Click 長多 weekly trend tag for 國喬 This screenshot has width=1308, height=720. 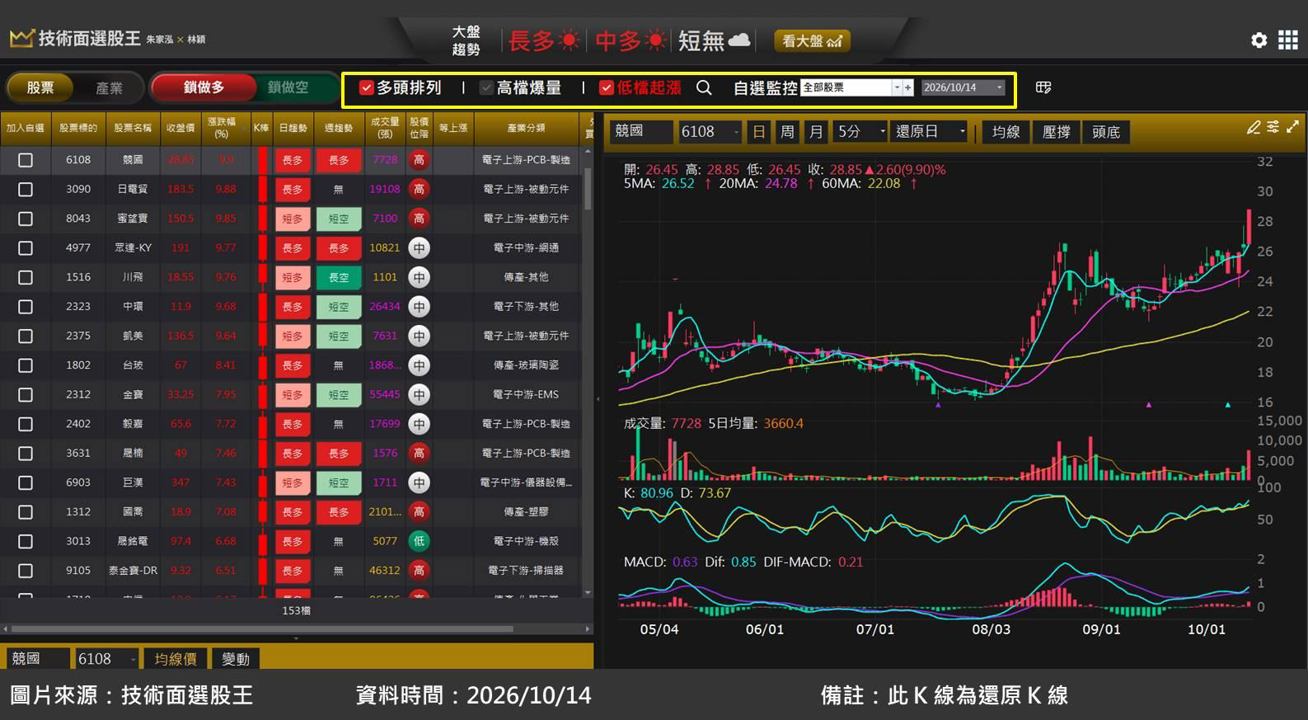tap(338, 512)
